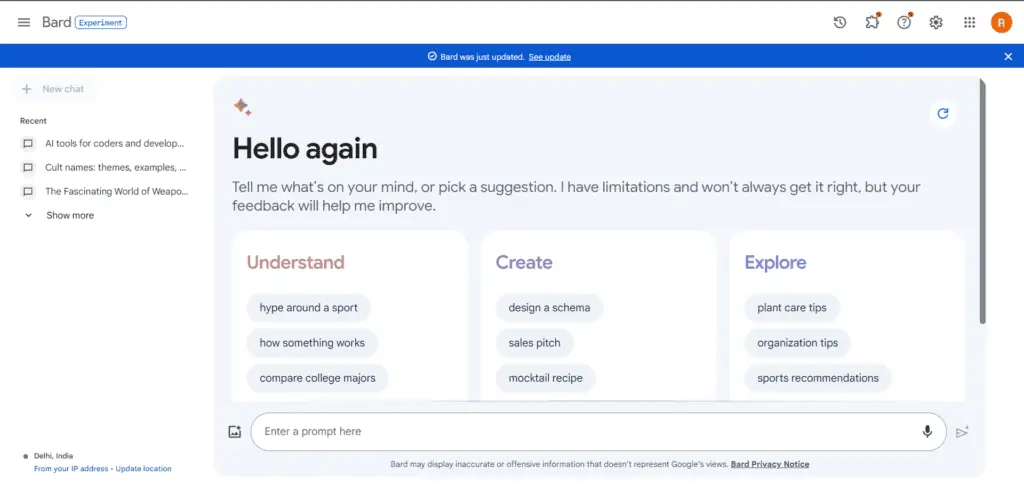Image resolution: width=1024 pixels, height=492 pixels.
Task: Click the send prompt arrow icon
Action: (x=962, y=432)
